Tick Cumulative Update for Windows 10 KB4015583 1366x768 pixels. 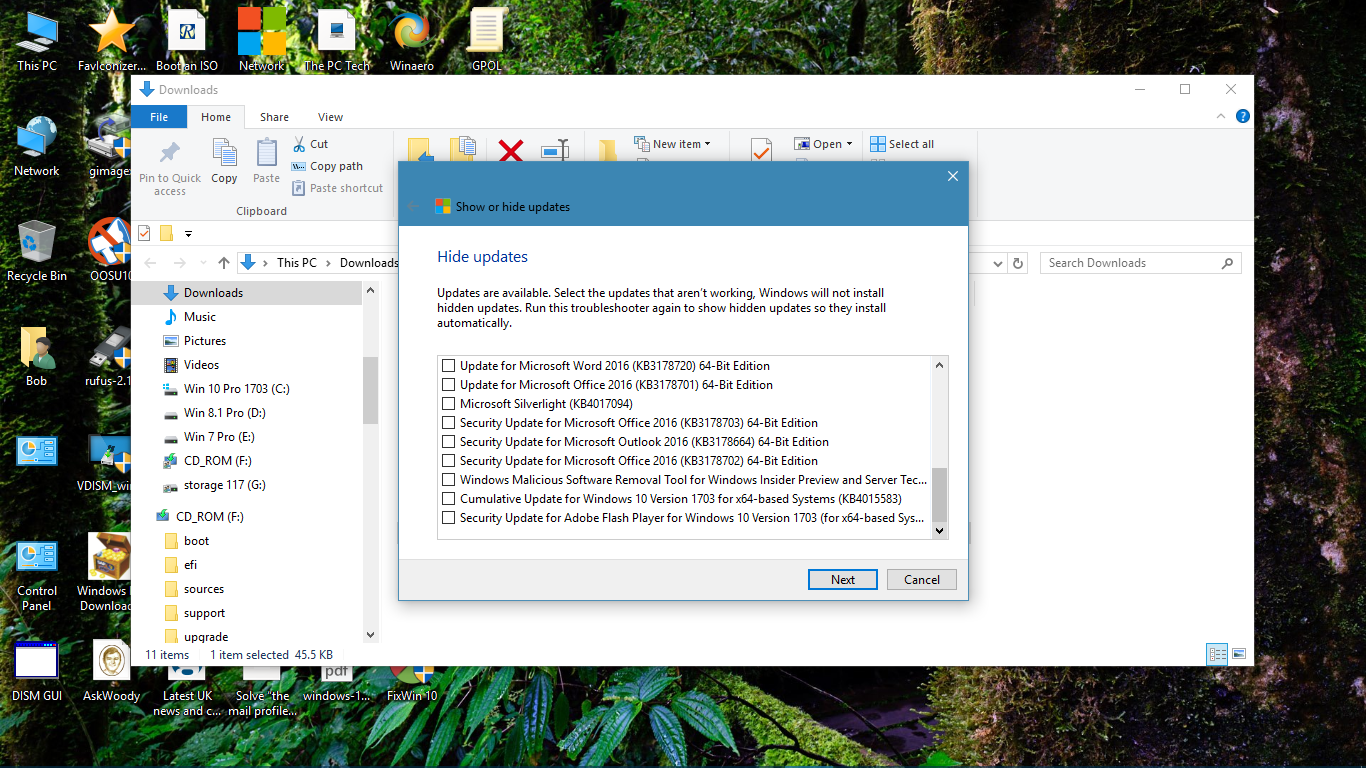[448, 499]
